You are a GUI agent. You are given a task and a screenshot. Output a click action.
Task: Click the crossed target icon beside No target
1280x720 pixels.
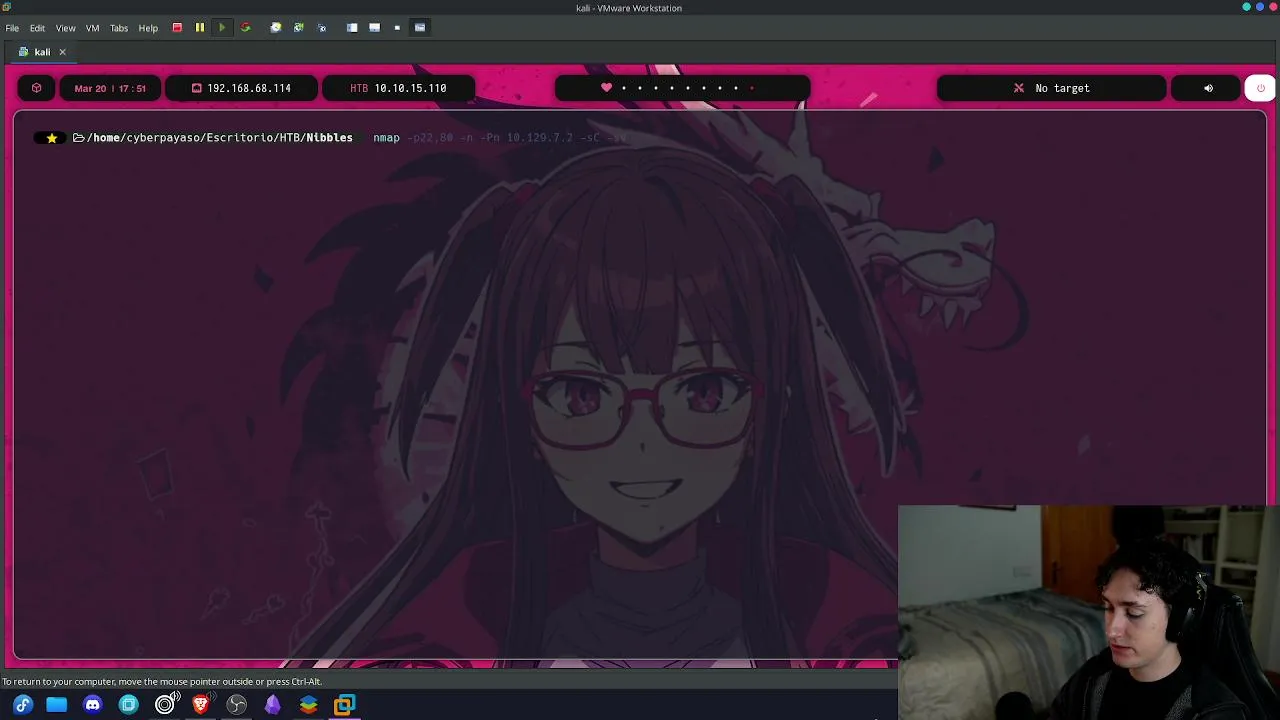tap(1019, 88)
